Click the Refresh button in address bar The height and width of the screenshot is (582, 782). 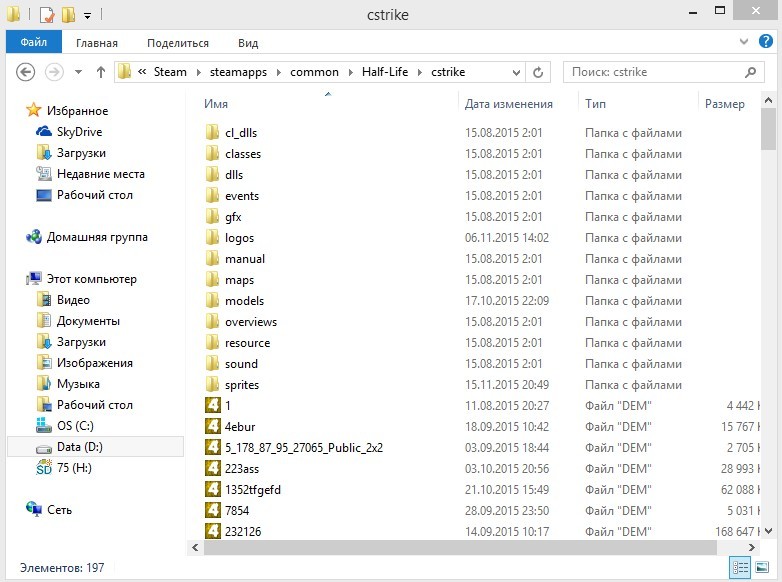(538, 72)
